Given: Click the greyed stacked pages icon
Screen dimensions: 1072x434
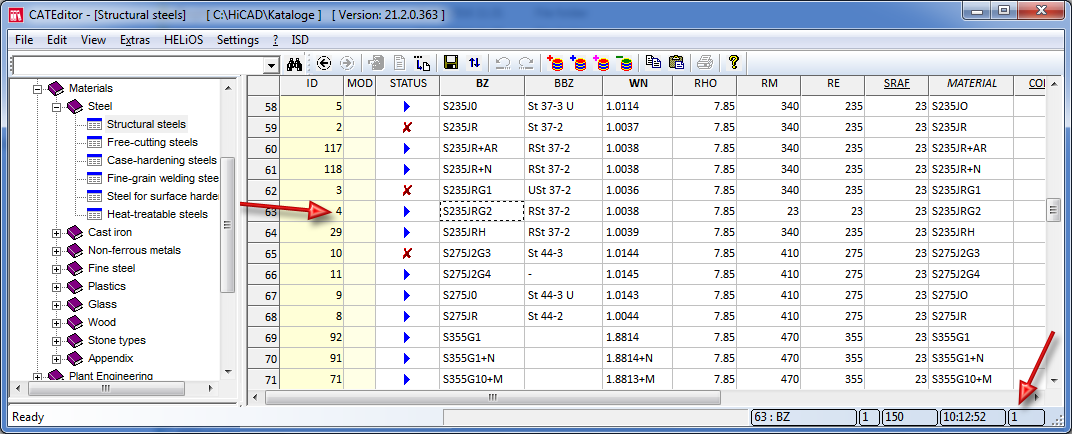Looking at the screenshot, I should pyautogui.click(x=377, y=64).
